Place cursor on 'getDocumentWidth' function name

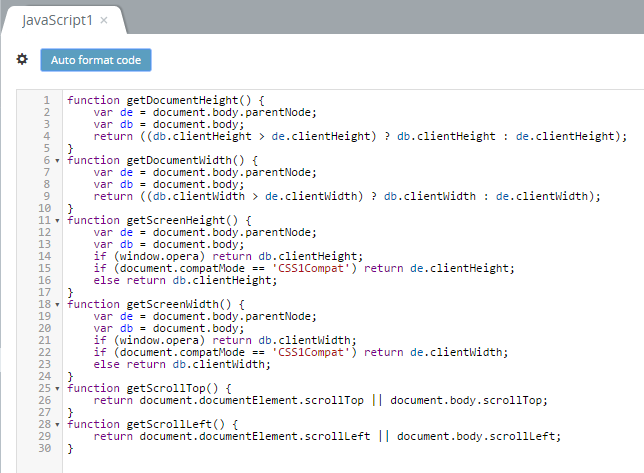179,161
